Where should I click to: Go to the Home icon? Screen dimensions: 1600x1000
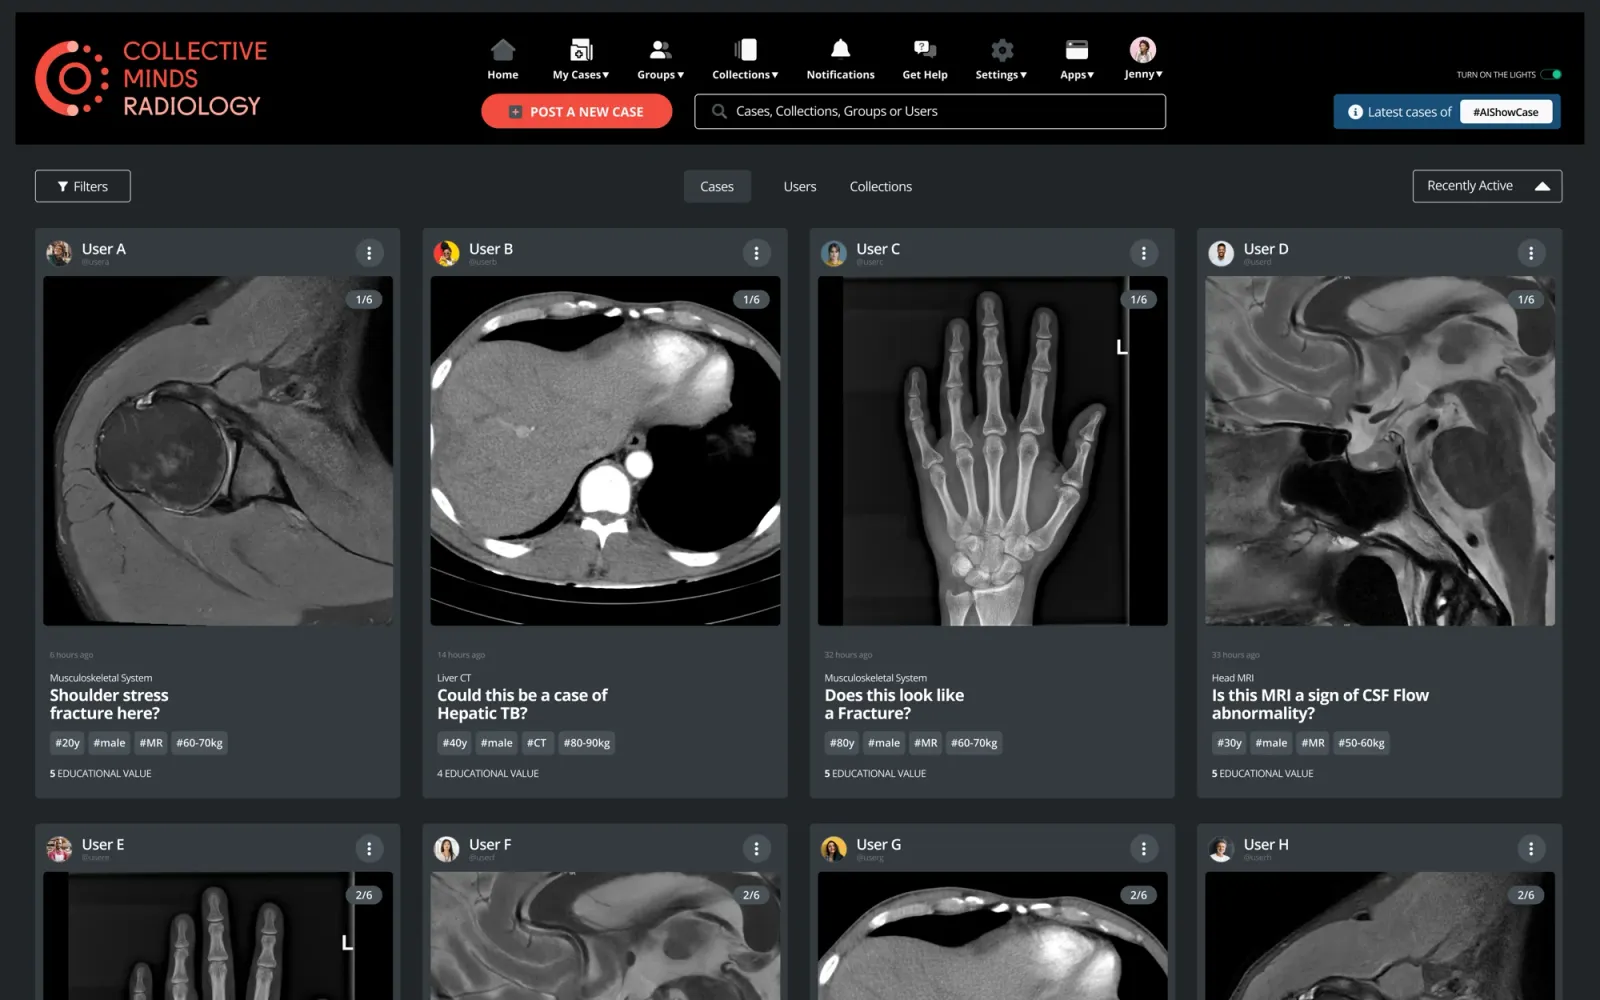coord(502,50)
